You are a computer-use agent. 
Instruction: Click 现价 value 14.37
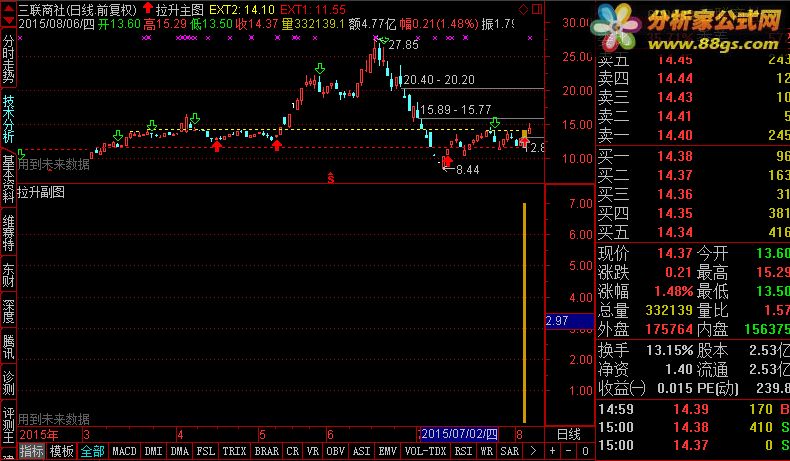point(675,253)
